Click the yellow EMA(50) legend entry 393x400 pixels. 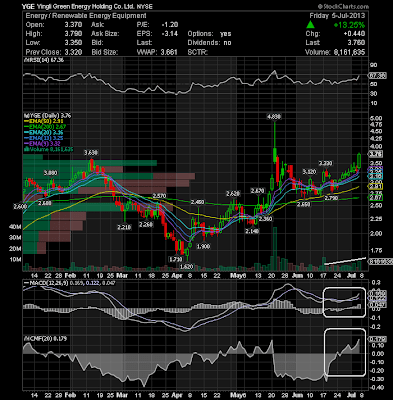point(45,121)
